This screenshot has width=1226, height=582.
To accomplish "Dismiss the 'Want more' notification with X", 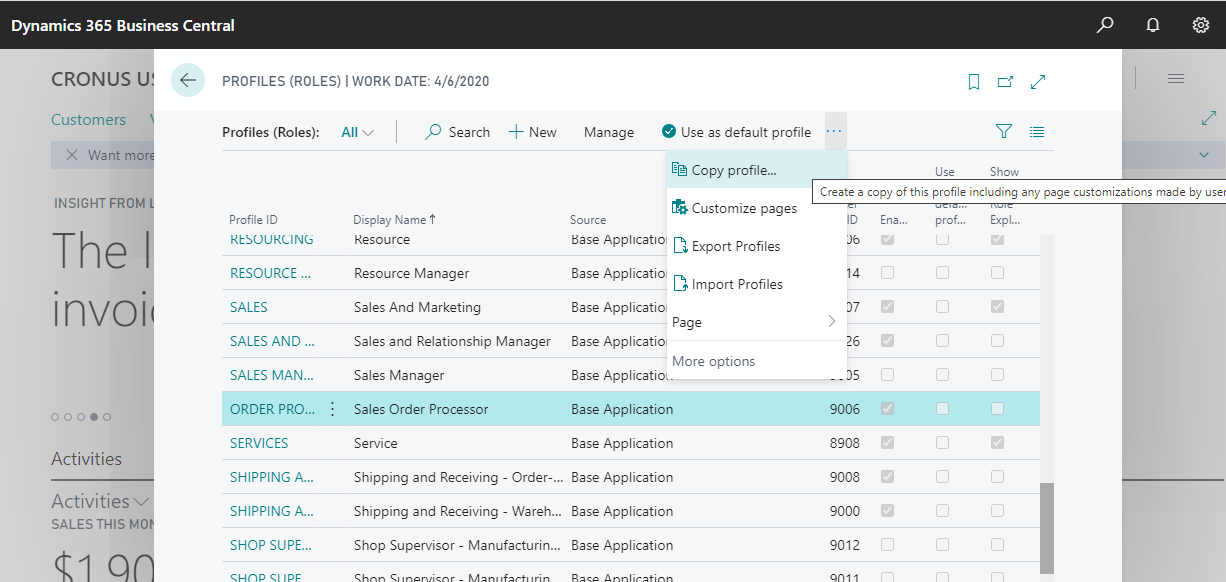I will tap(72, 155).
